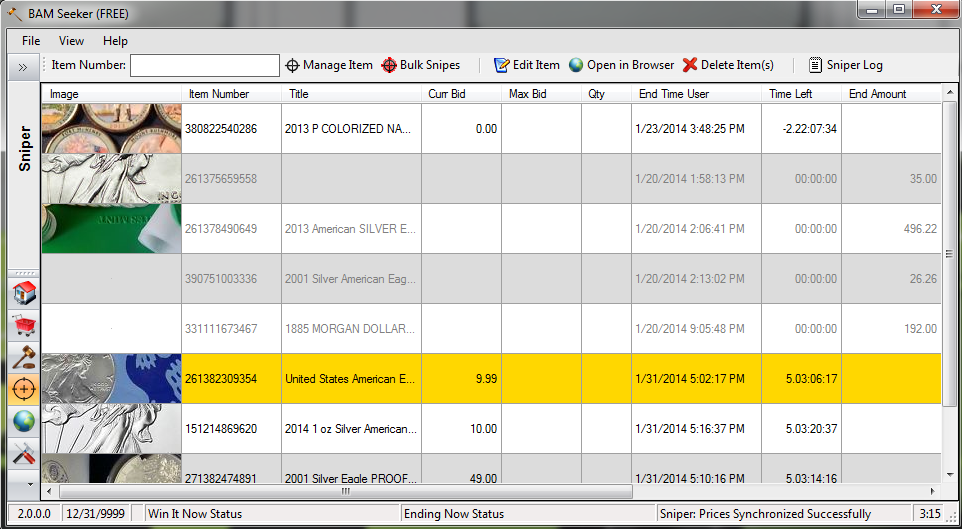This screenshot has width=962, height=529.
Task: Sort by the Max Bid column header
Action: tap(542, 94)
